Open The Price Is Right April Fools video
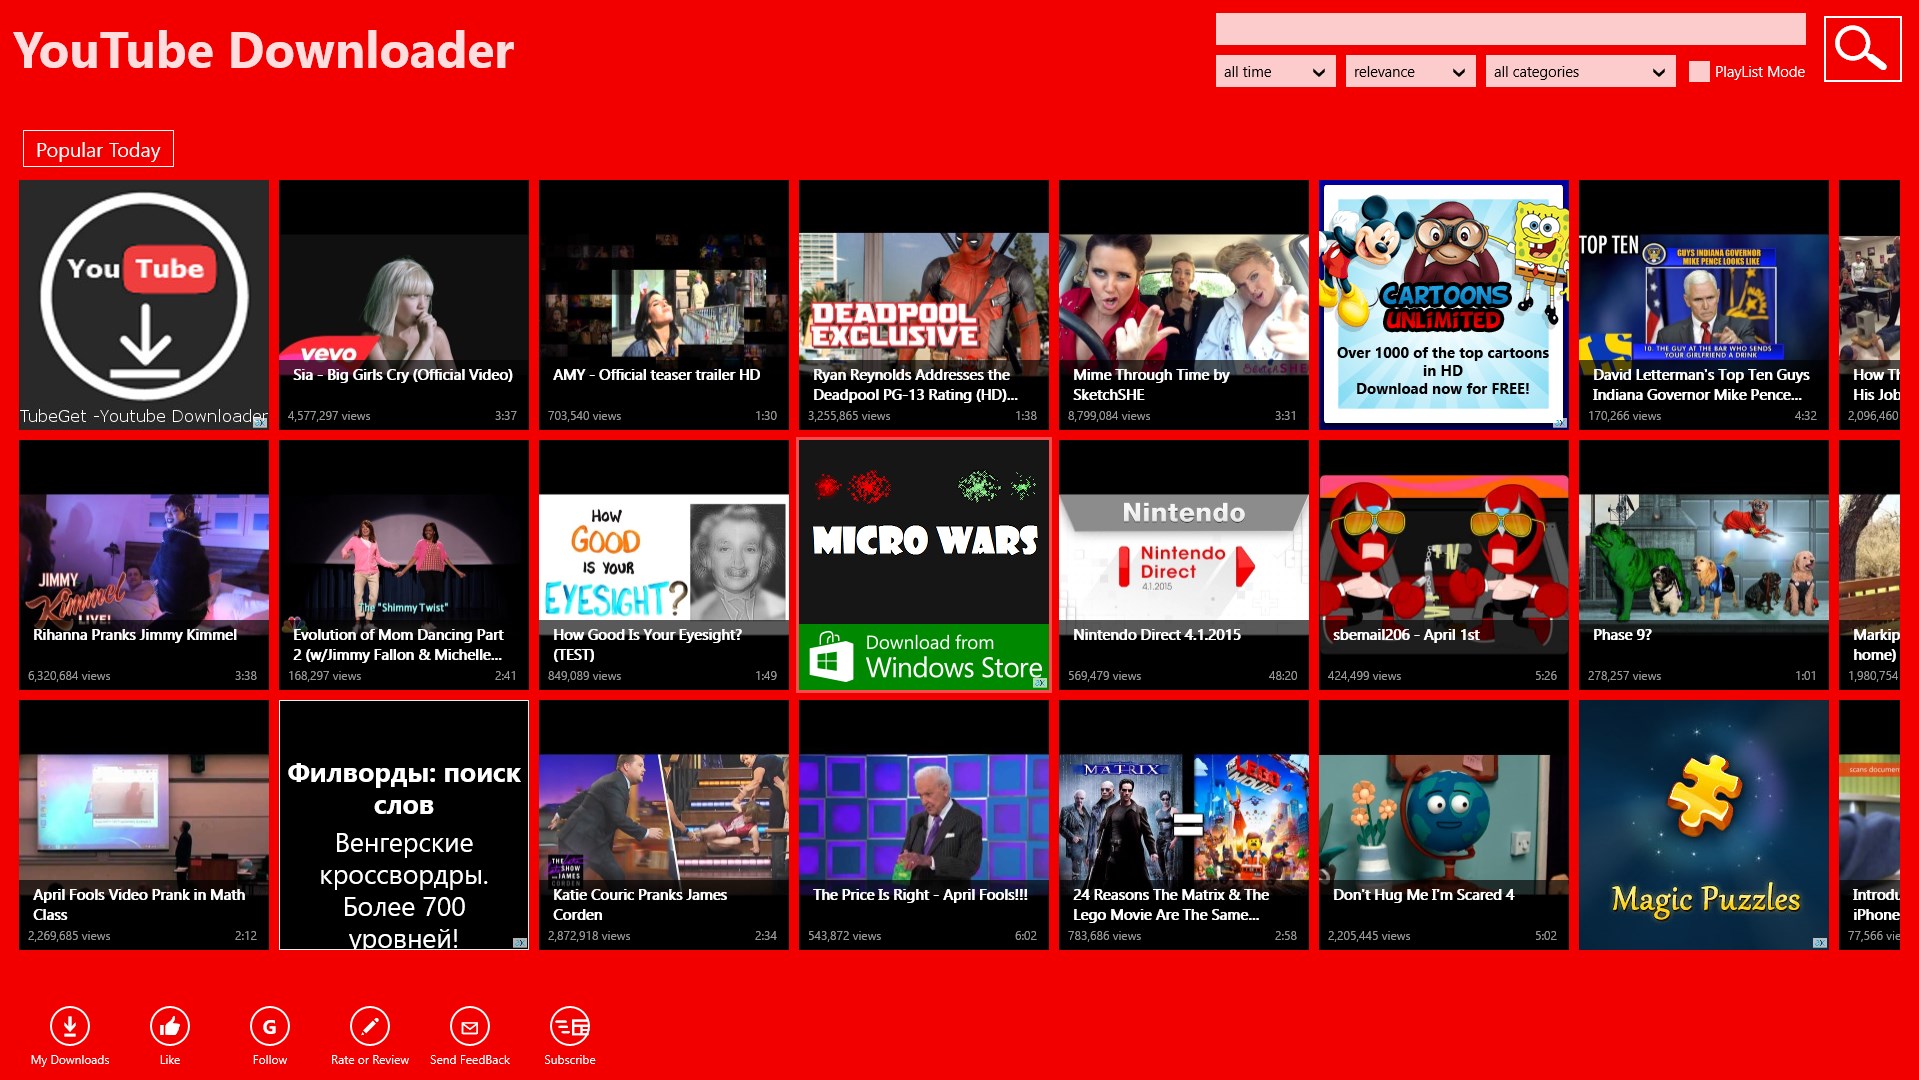1919x1080 pixels. [x=924, y=825]
